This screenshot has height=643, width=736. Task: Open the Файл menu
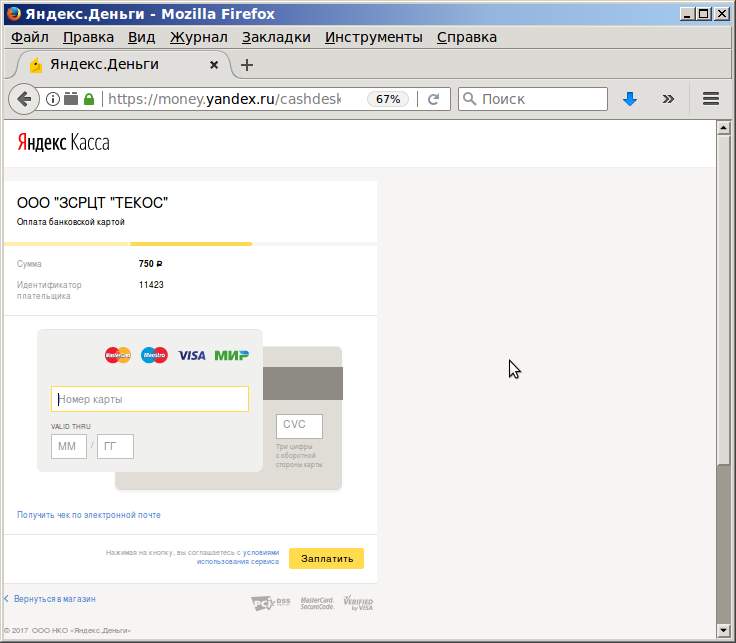(x=30, y=37)
